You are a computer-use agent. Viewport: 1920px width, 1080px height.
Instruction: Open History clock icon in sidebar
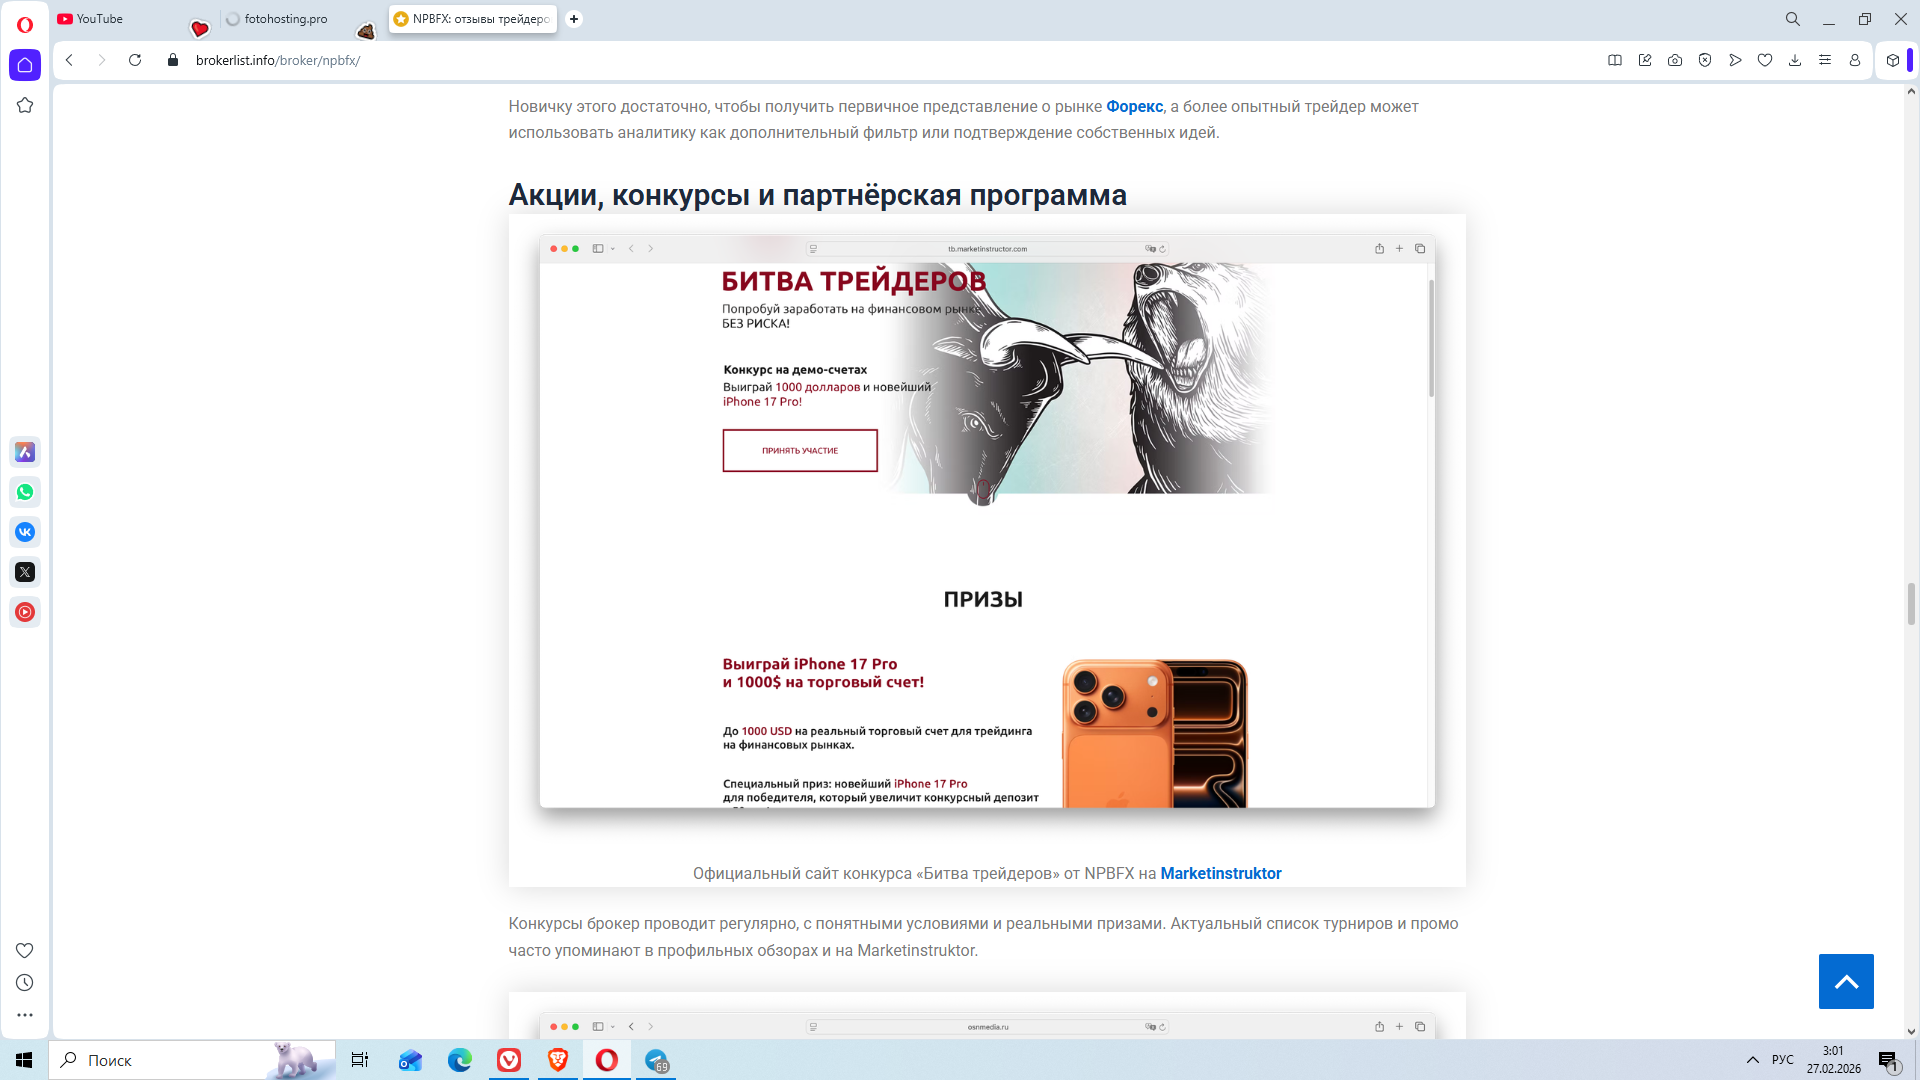click(25, 983)
